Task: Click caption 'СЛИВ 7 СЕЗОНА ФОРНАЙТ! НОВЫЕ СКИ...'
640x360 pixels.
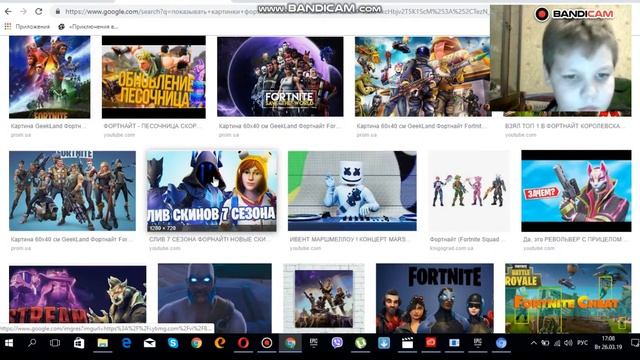Action: 207,239
